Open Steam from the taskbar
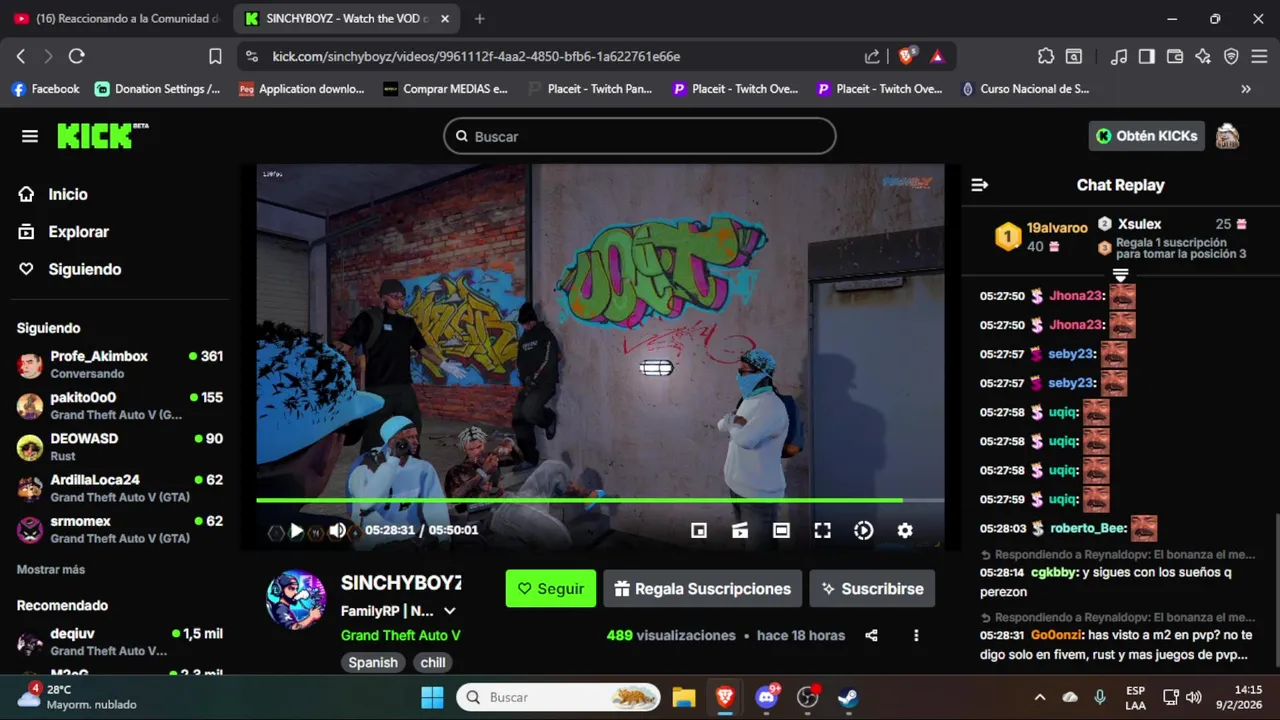This screenshot has width=1280, height=720. coord(847,697)
